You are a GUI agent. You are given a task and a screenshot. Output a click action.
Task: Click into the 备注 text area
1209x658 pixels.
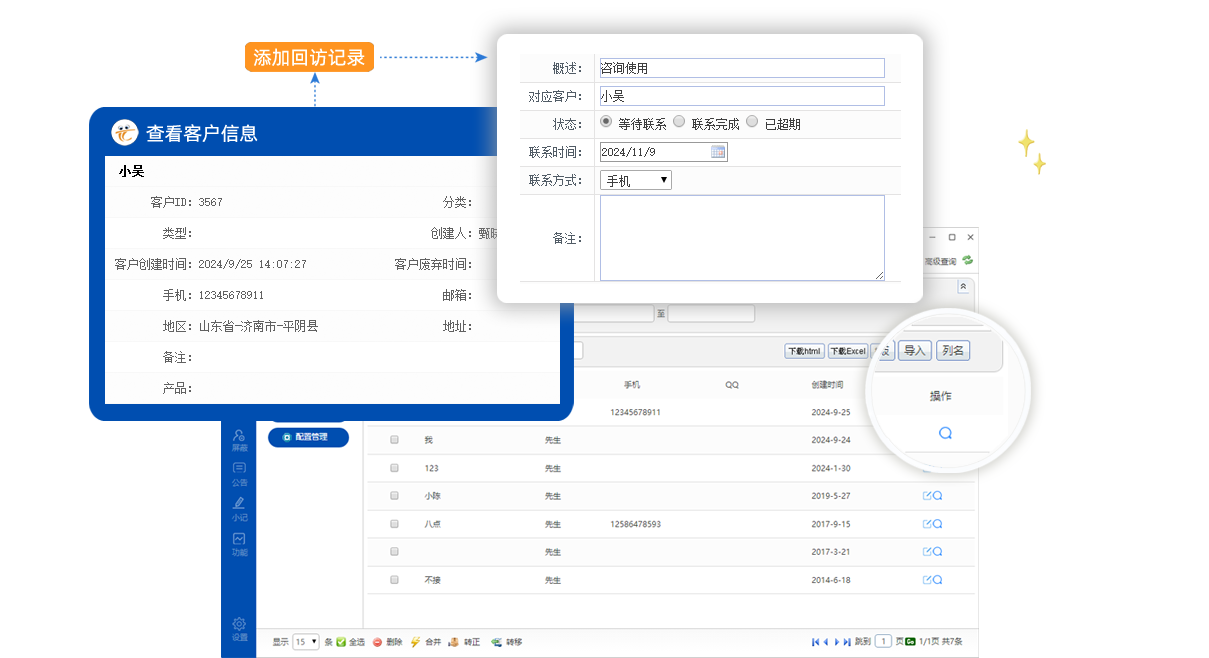coord(741,238)
